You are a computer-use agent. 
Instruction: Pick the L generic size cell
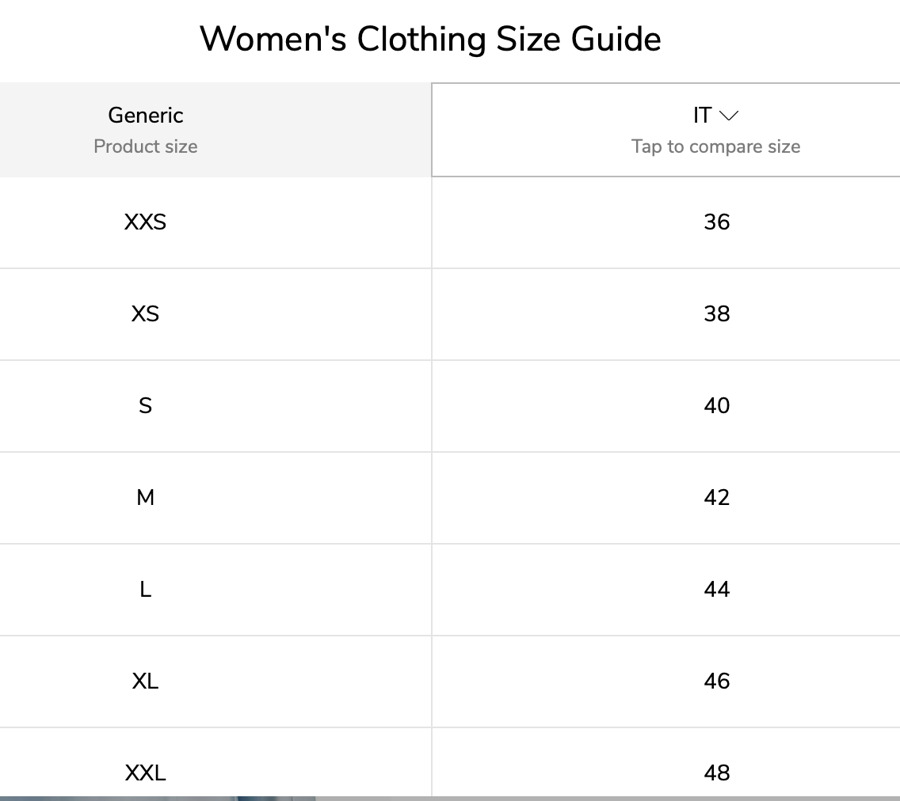146,590
